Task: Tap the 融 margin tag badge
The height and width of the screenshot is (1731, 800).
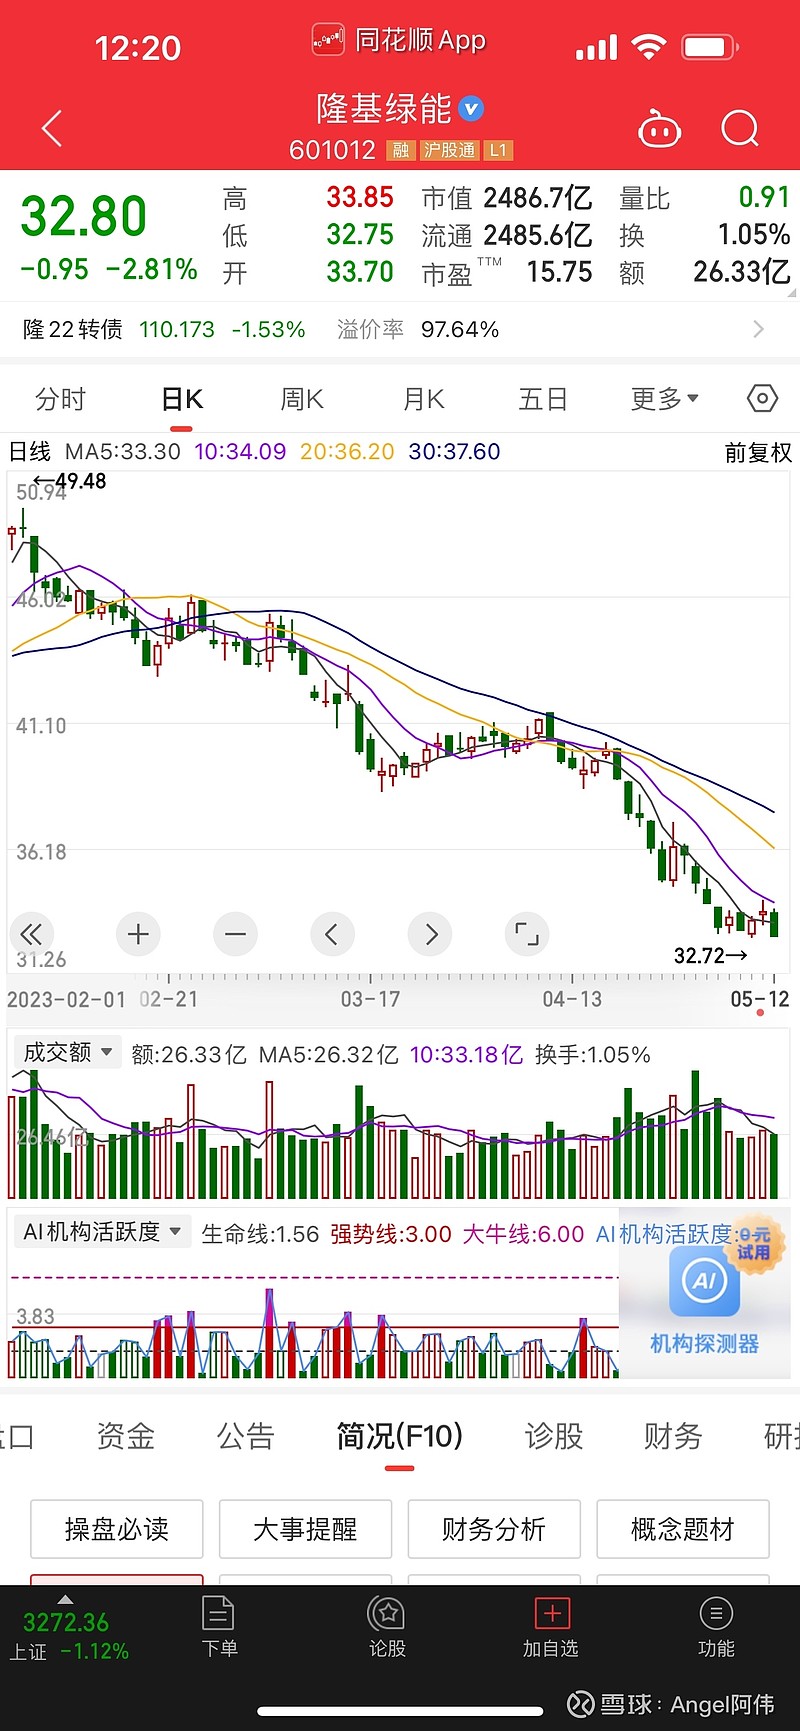Action: click(400, 150)
